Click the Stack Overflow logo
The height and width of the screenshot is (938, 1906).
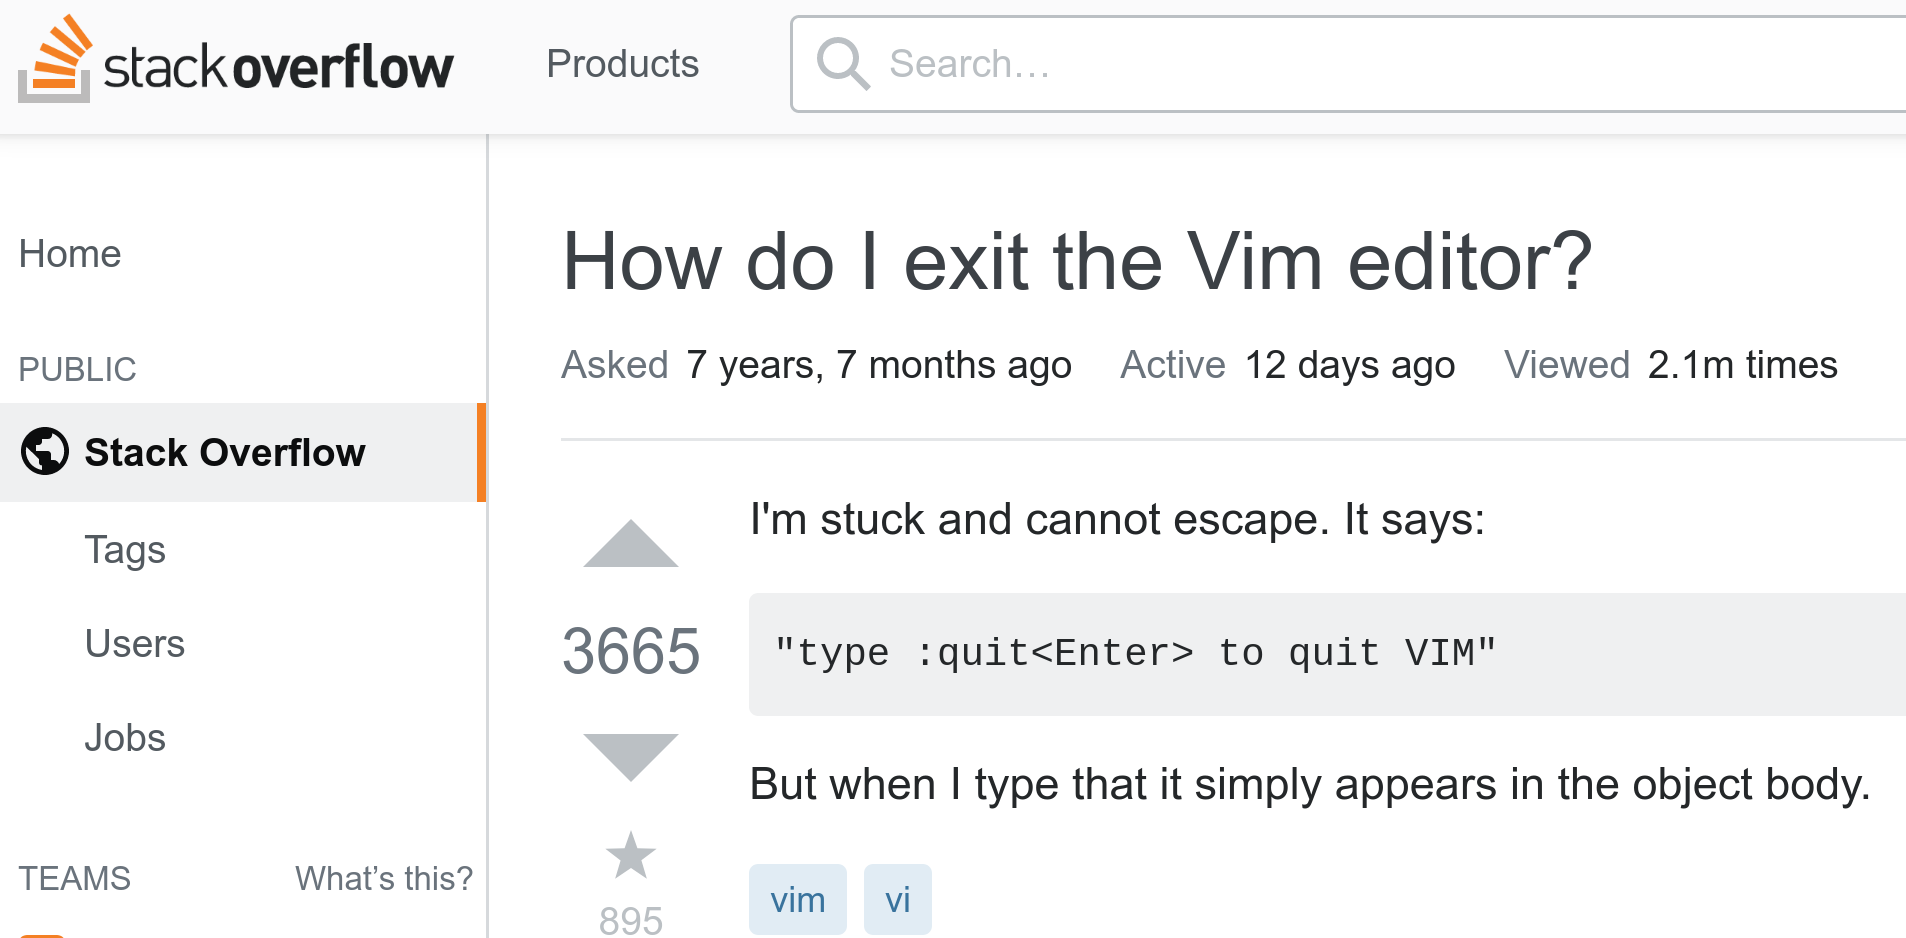(236, 62)
